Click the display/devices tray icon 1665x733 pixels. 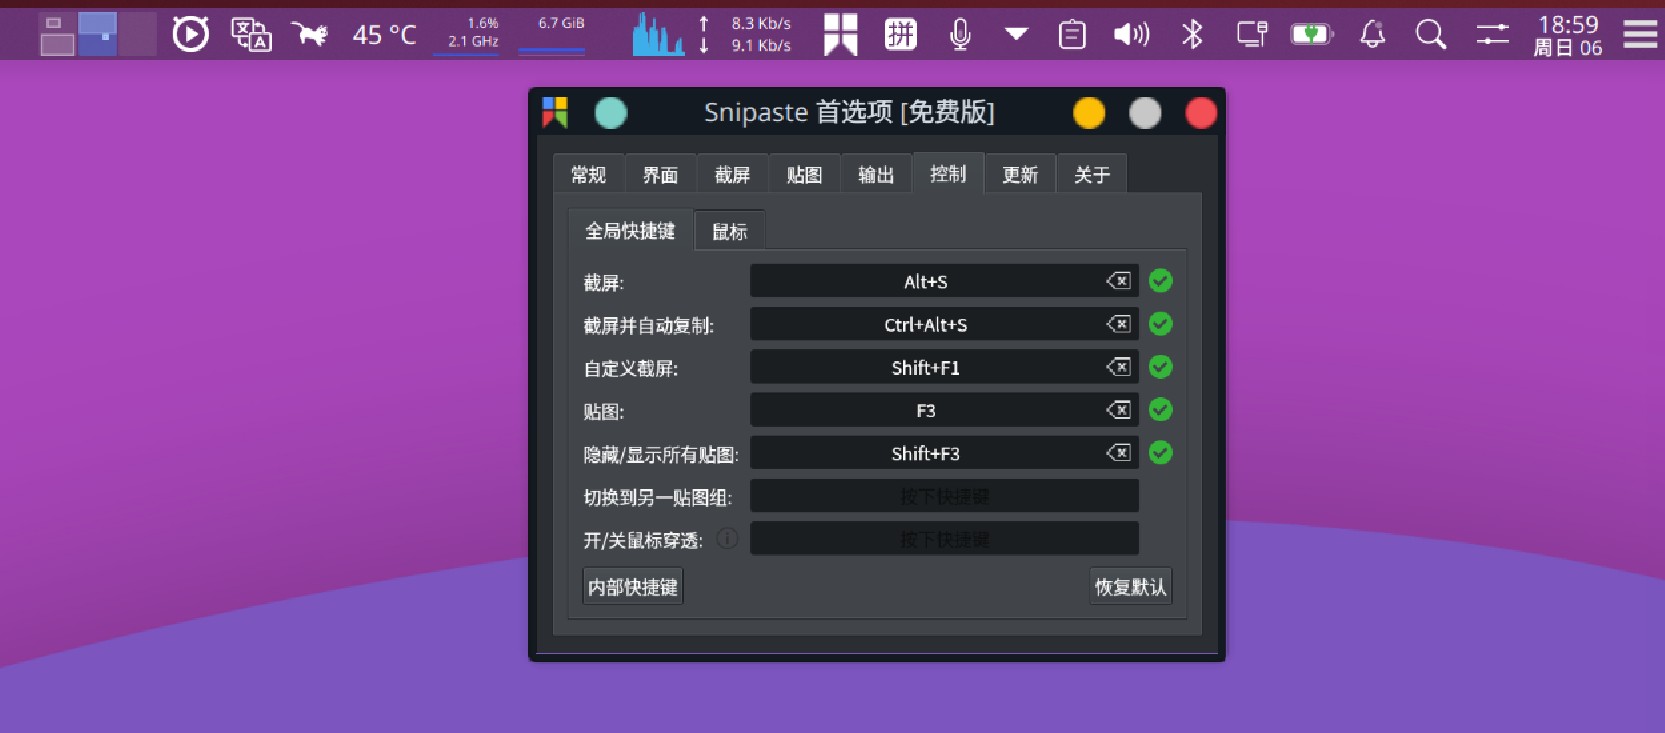(x=1252, y=35)
